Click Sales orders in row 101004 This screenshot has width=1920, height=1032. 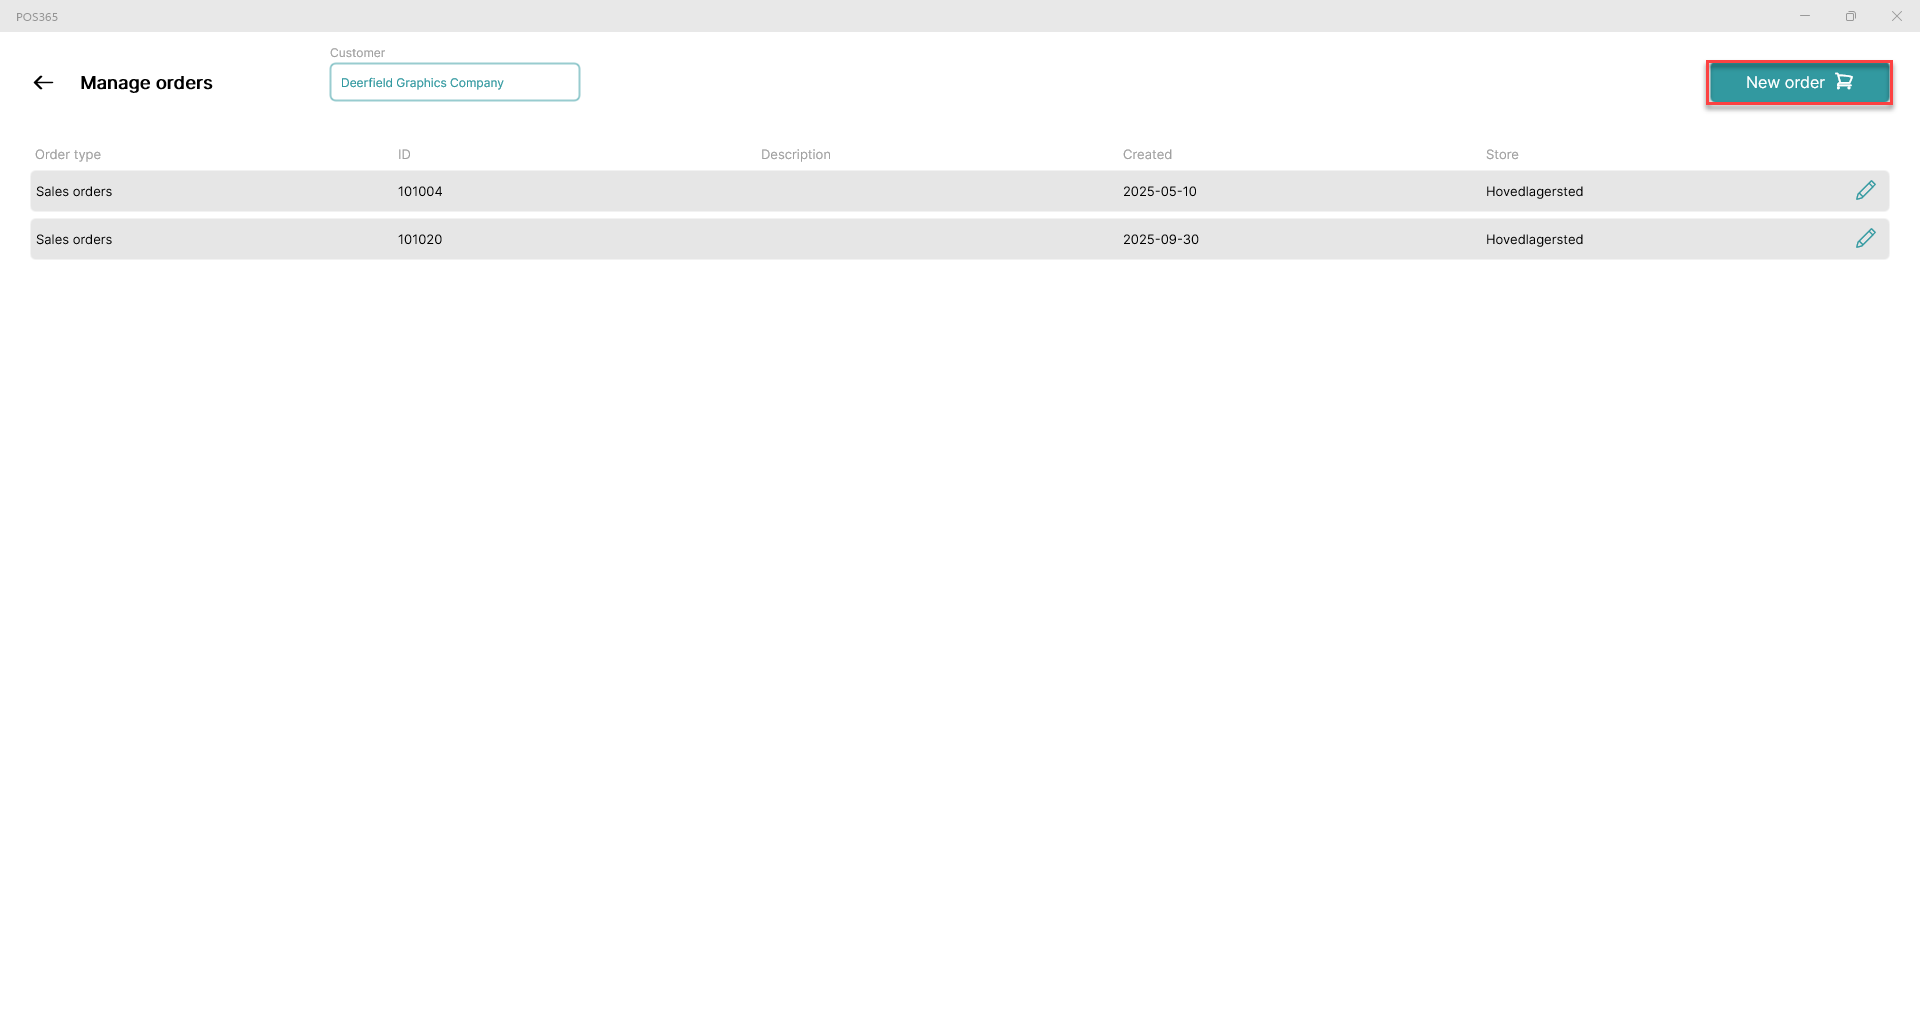tap(74, 192)
